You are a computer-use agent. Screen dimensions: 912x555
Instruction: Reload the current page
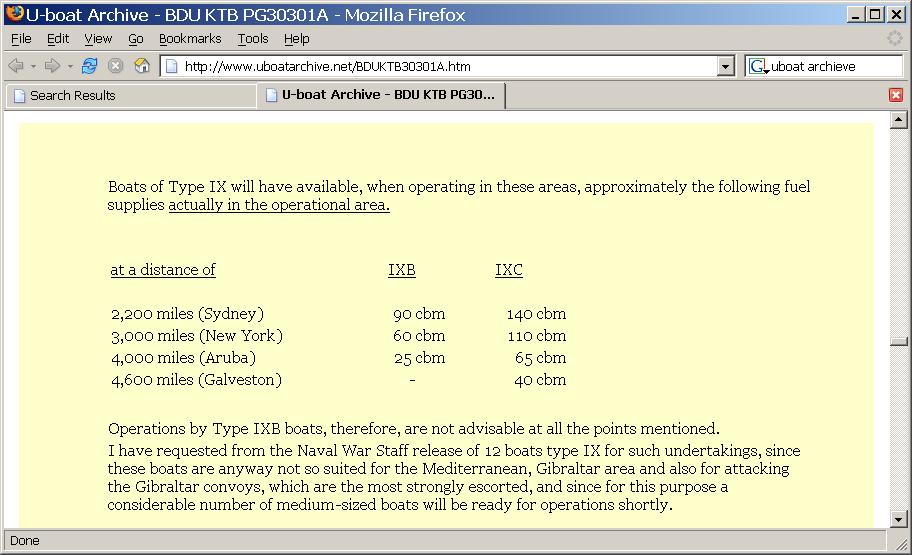[x=90, y=66]
